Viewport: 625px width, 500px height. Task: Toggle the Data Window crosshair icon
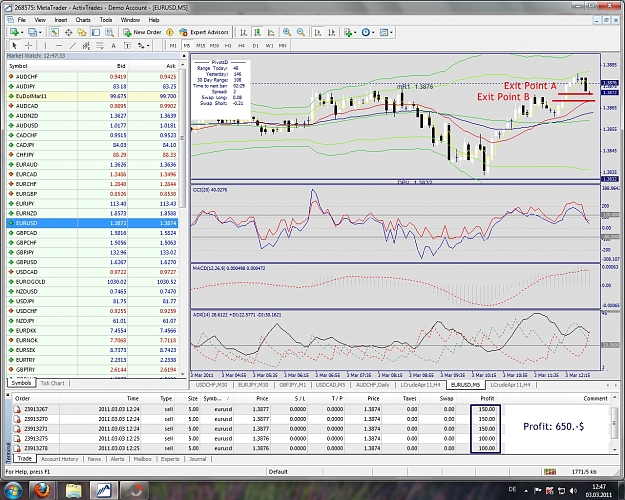tap(68, 32)
